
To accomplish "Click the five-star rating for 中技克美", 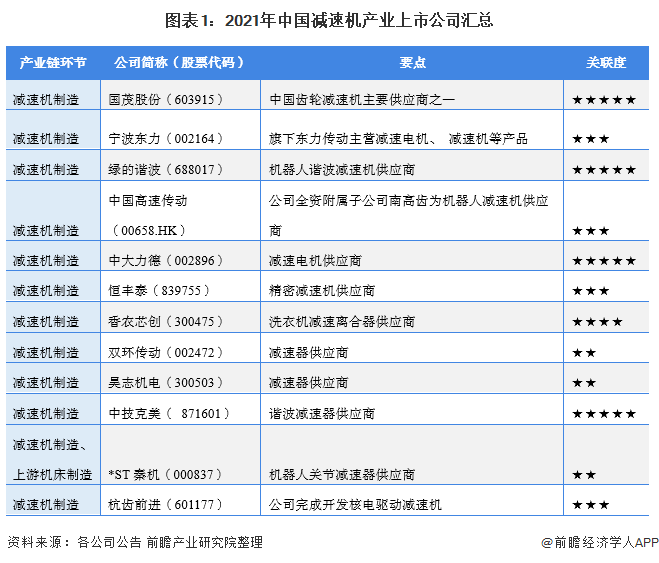I will (x=603, y=414).
